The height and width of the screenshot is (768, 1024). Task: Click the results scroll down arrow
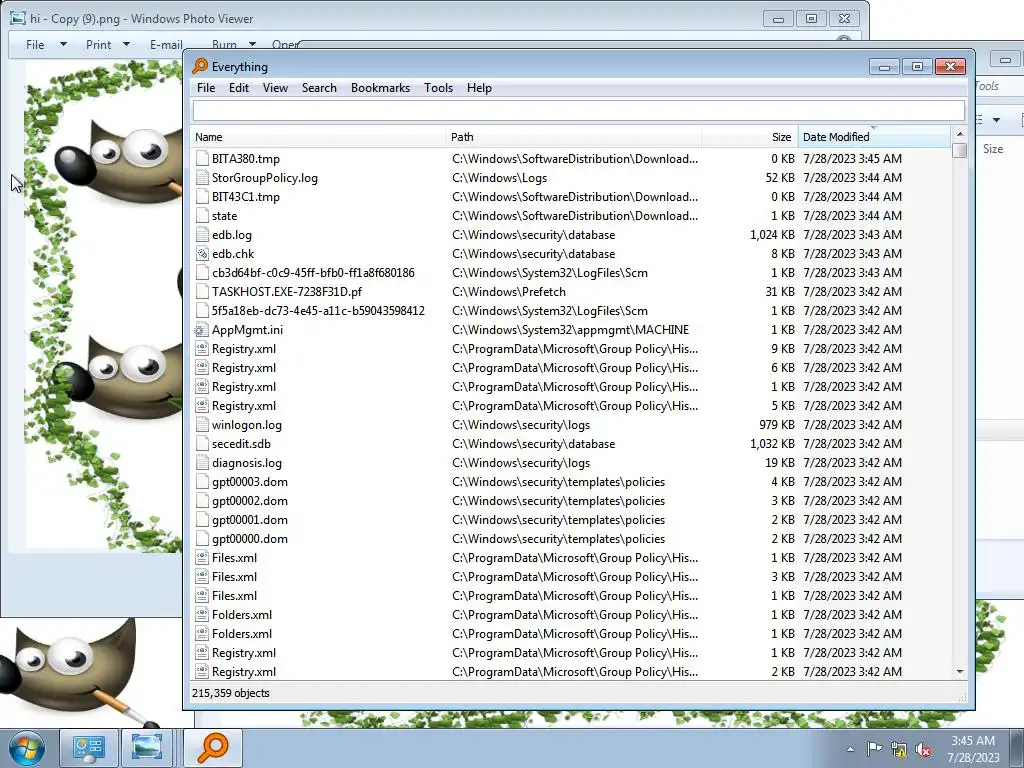click(x=959, y=671)
